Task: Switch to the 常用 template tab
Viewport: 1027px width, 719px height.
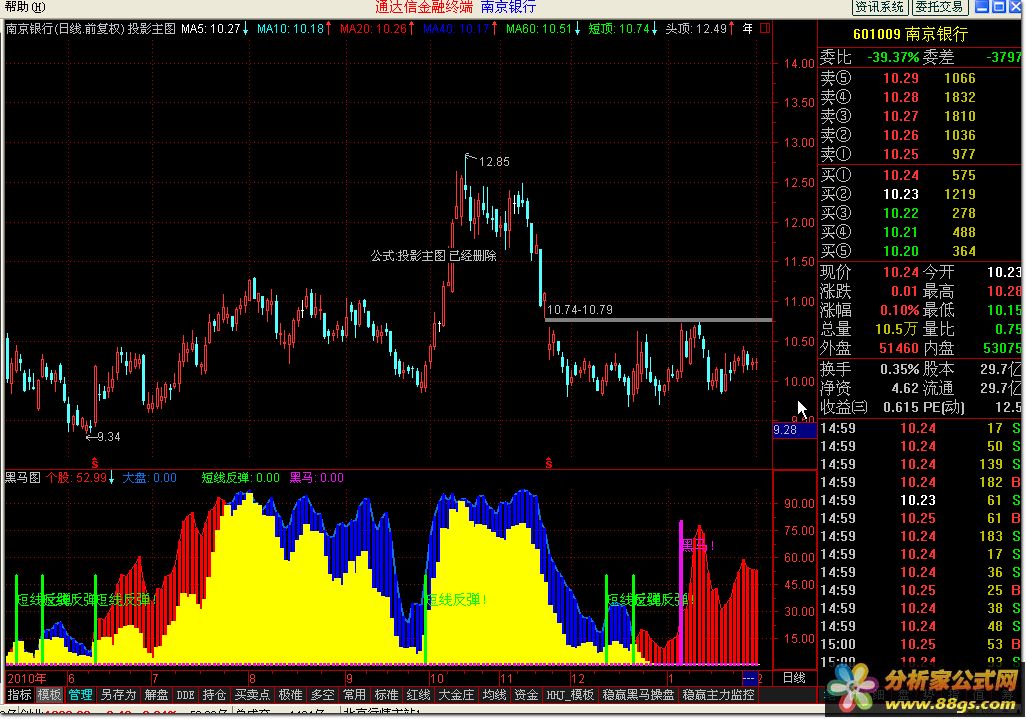Action: (x=354, y=695)
